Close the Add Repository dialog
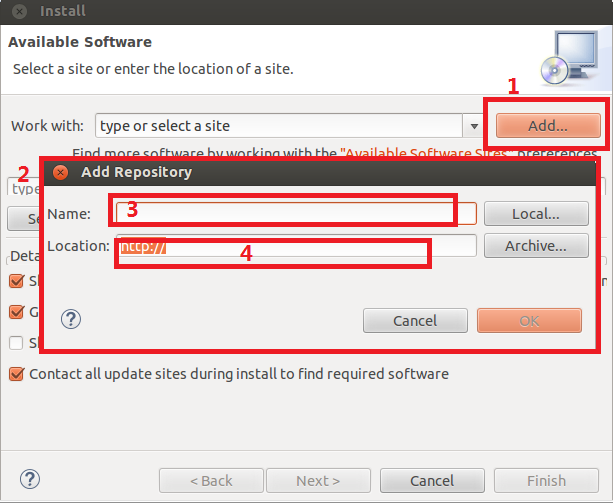 60,172
